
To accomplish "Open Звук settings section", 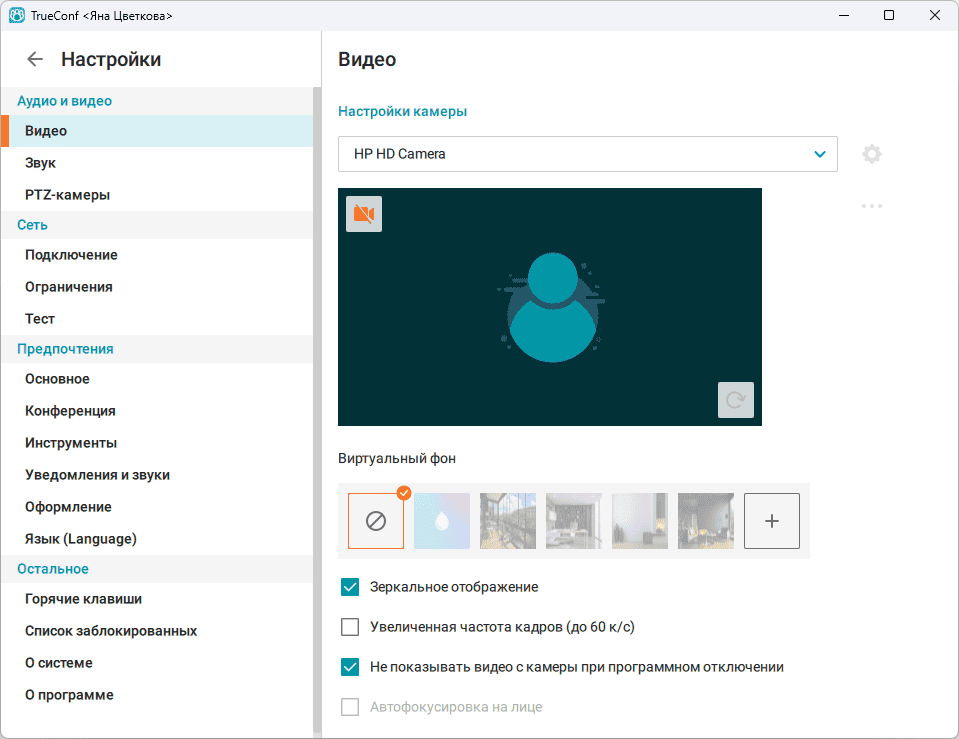I will coord(157,163).
